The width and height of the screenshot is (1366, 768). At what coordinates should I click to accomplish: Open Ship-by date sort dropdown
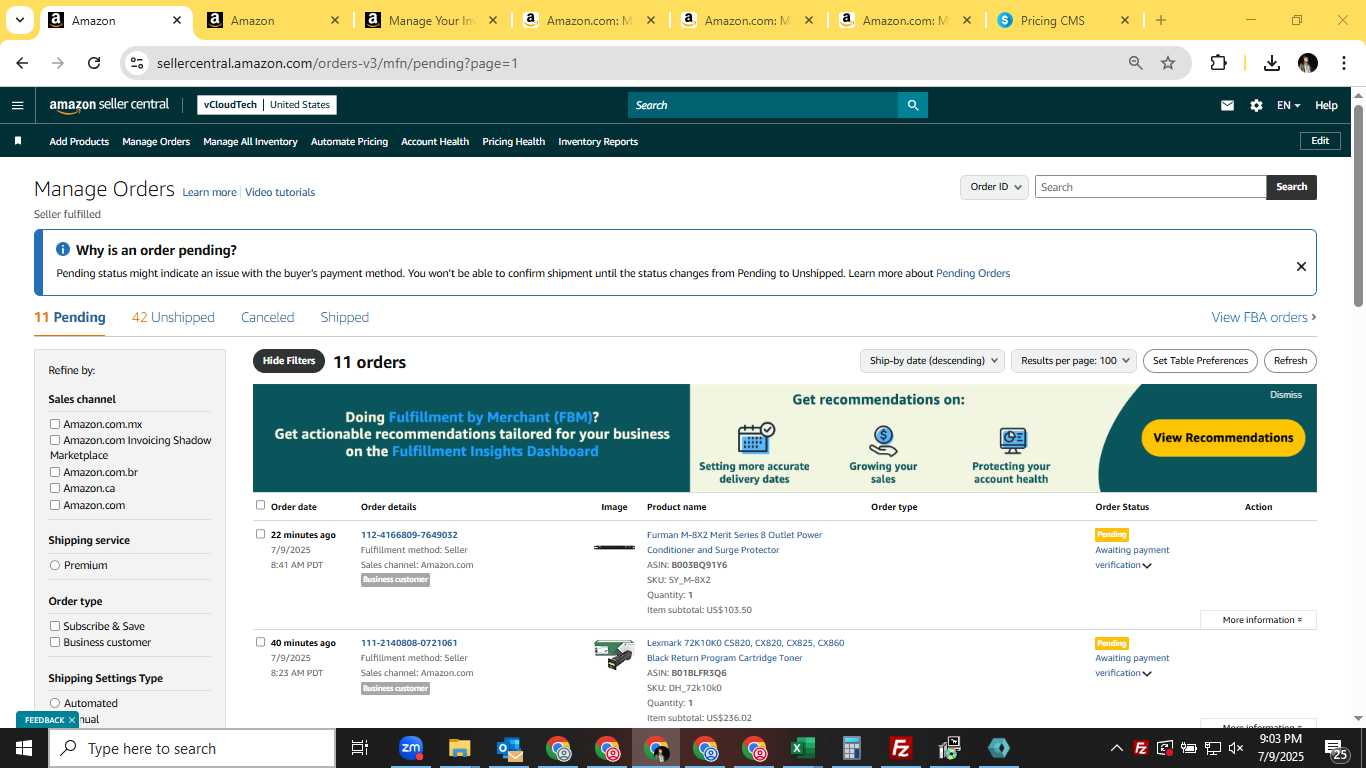pyautogui.click(x=932, y=361)
